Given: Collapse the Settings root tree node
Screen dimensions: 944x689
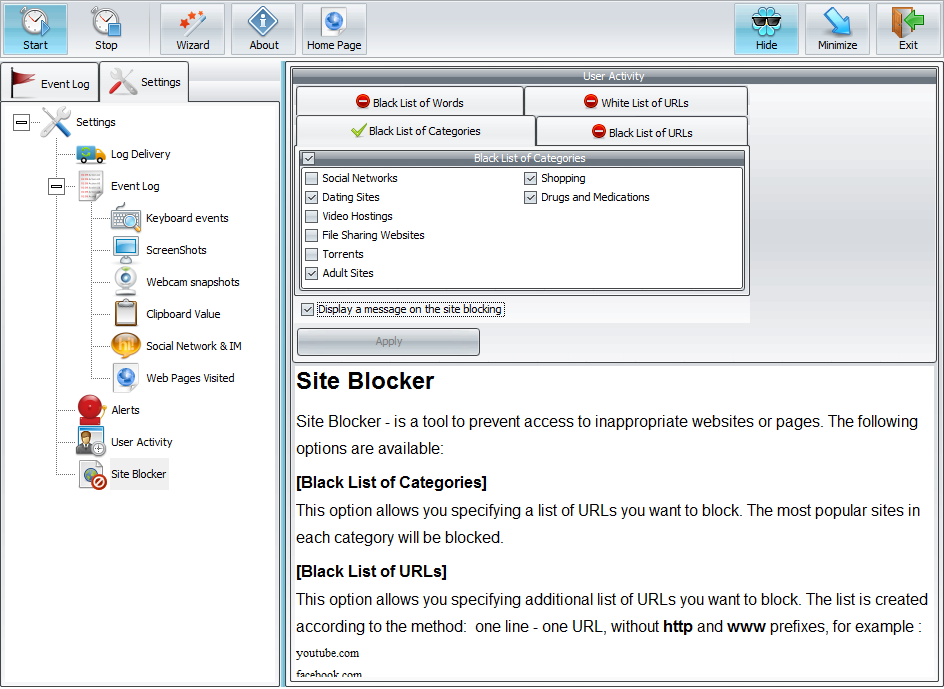Looking at the screenshot, I should [x=21, y=122].
